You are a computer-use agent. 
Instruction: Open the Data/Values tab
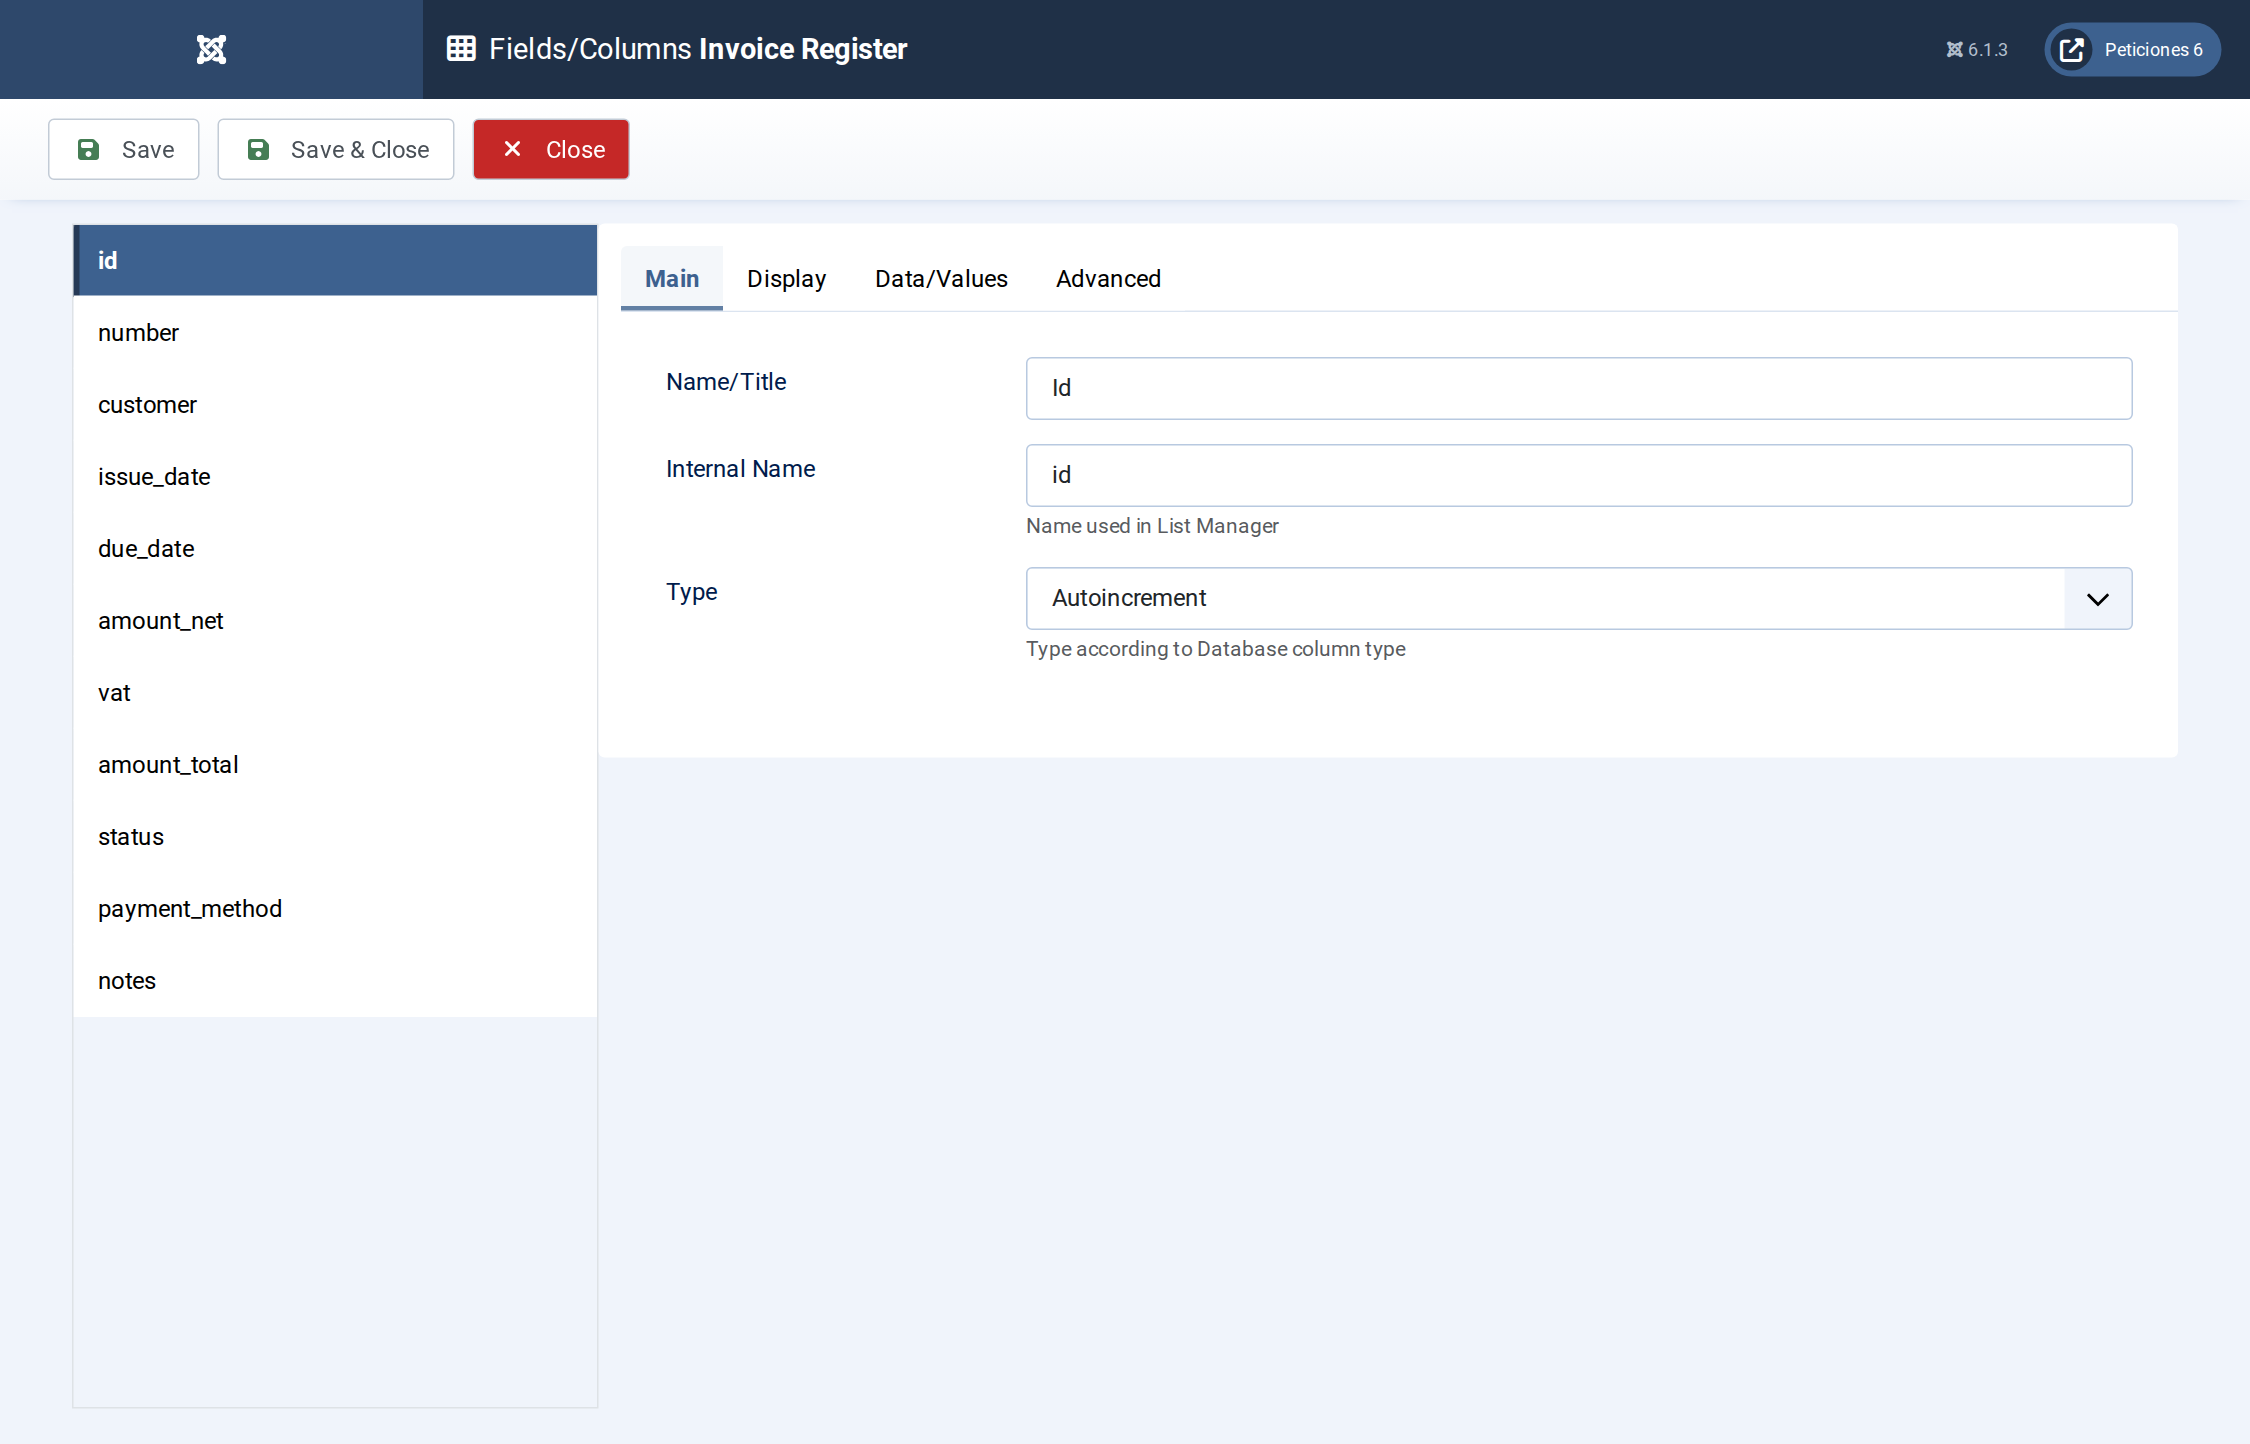(x=941, y=278)
